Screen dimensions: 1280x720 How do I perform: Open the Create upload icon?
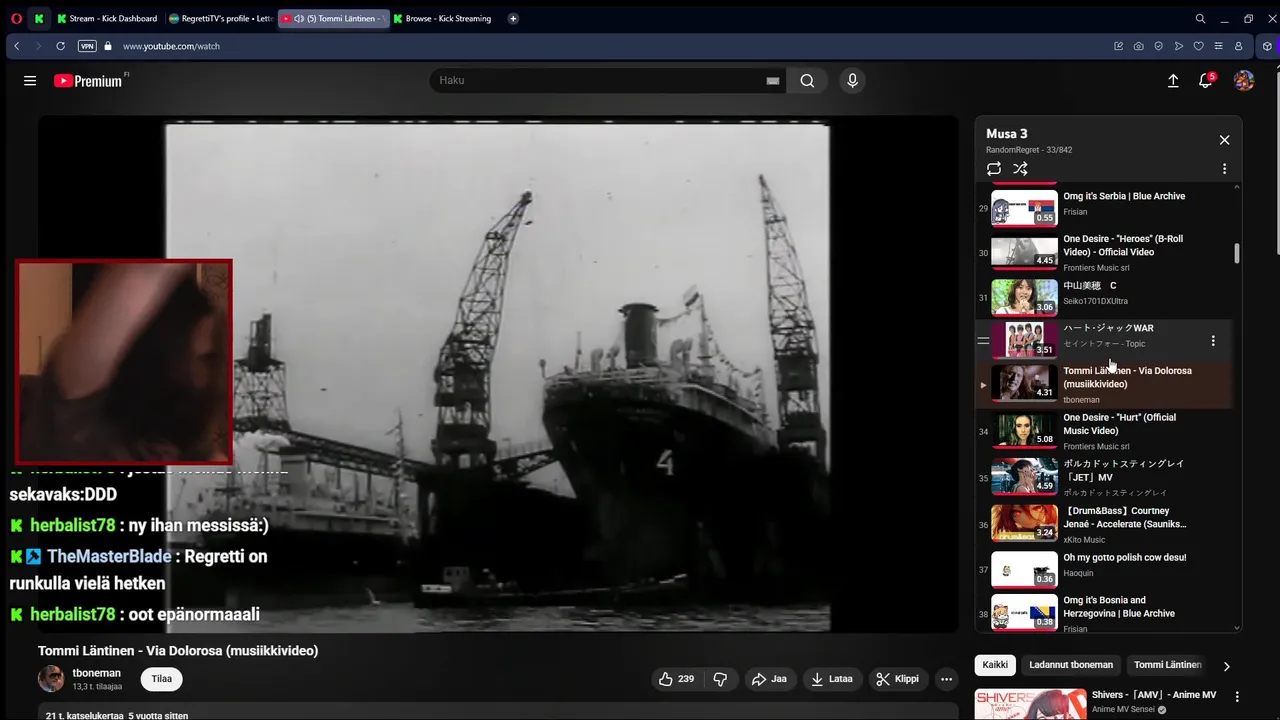[x=1173, y=81]
